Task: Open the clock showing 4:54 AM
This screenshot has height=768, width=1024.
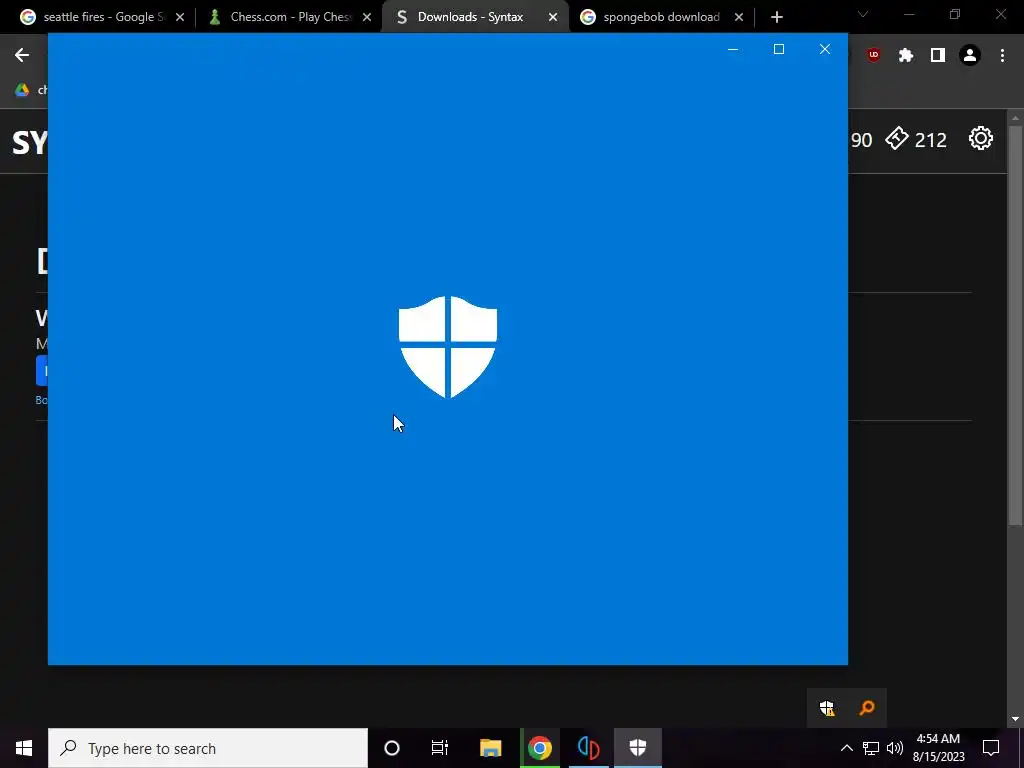Action: tap(938, 748)
